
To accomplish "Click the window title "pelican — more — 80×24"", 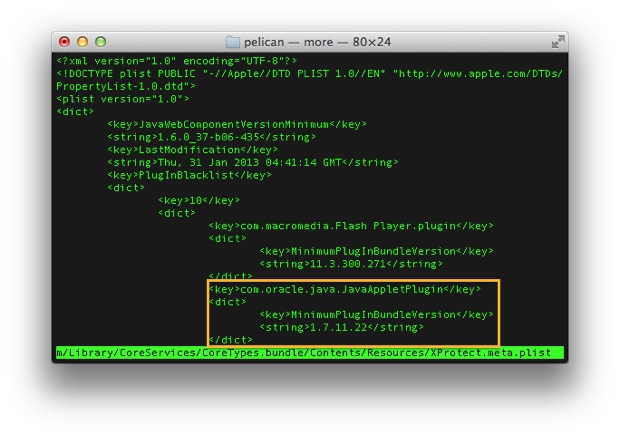I will [x=318, y=42].
